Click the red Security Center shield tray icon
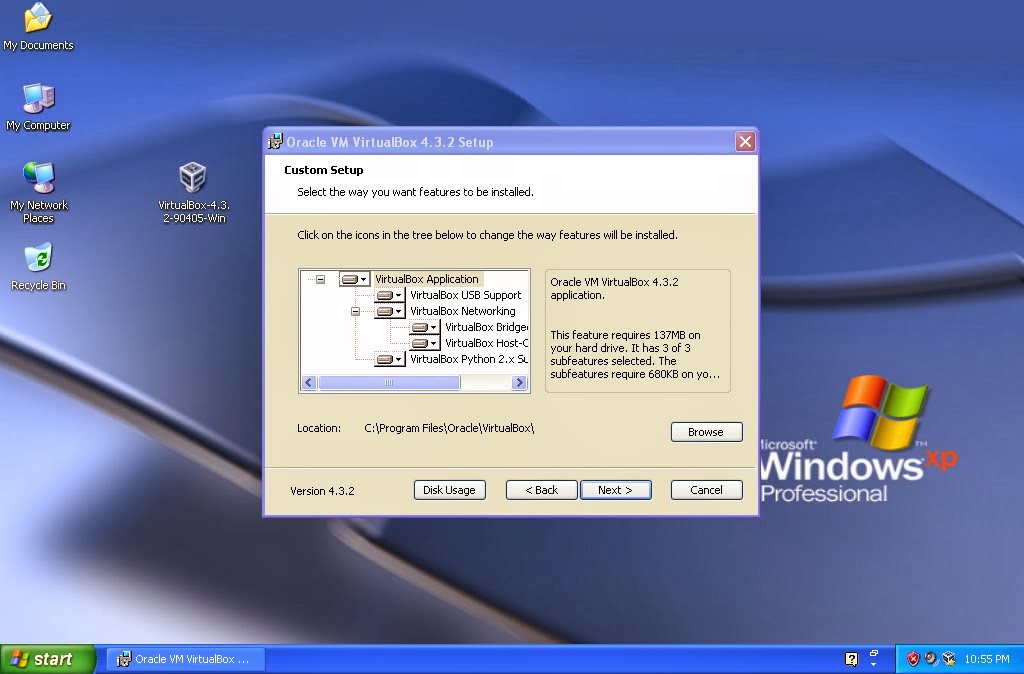 pos(913,659)
